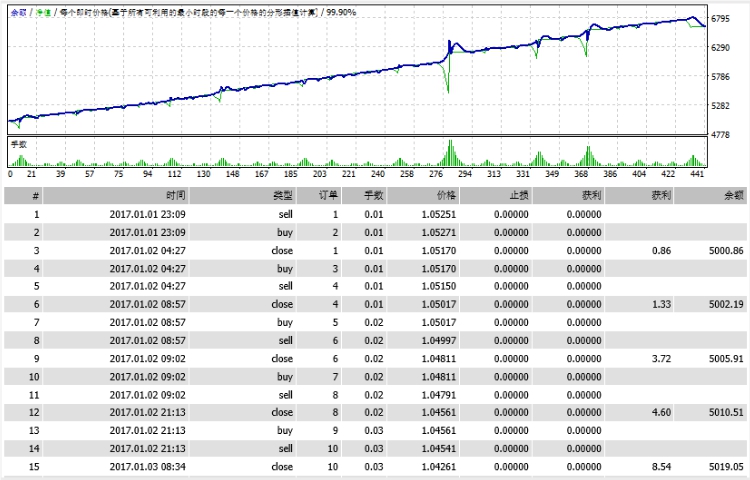The width and height of the screenshot is (750, 480).
Task: Select the price cell 1.04541
Action: pos(439,448)
